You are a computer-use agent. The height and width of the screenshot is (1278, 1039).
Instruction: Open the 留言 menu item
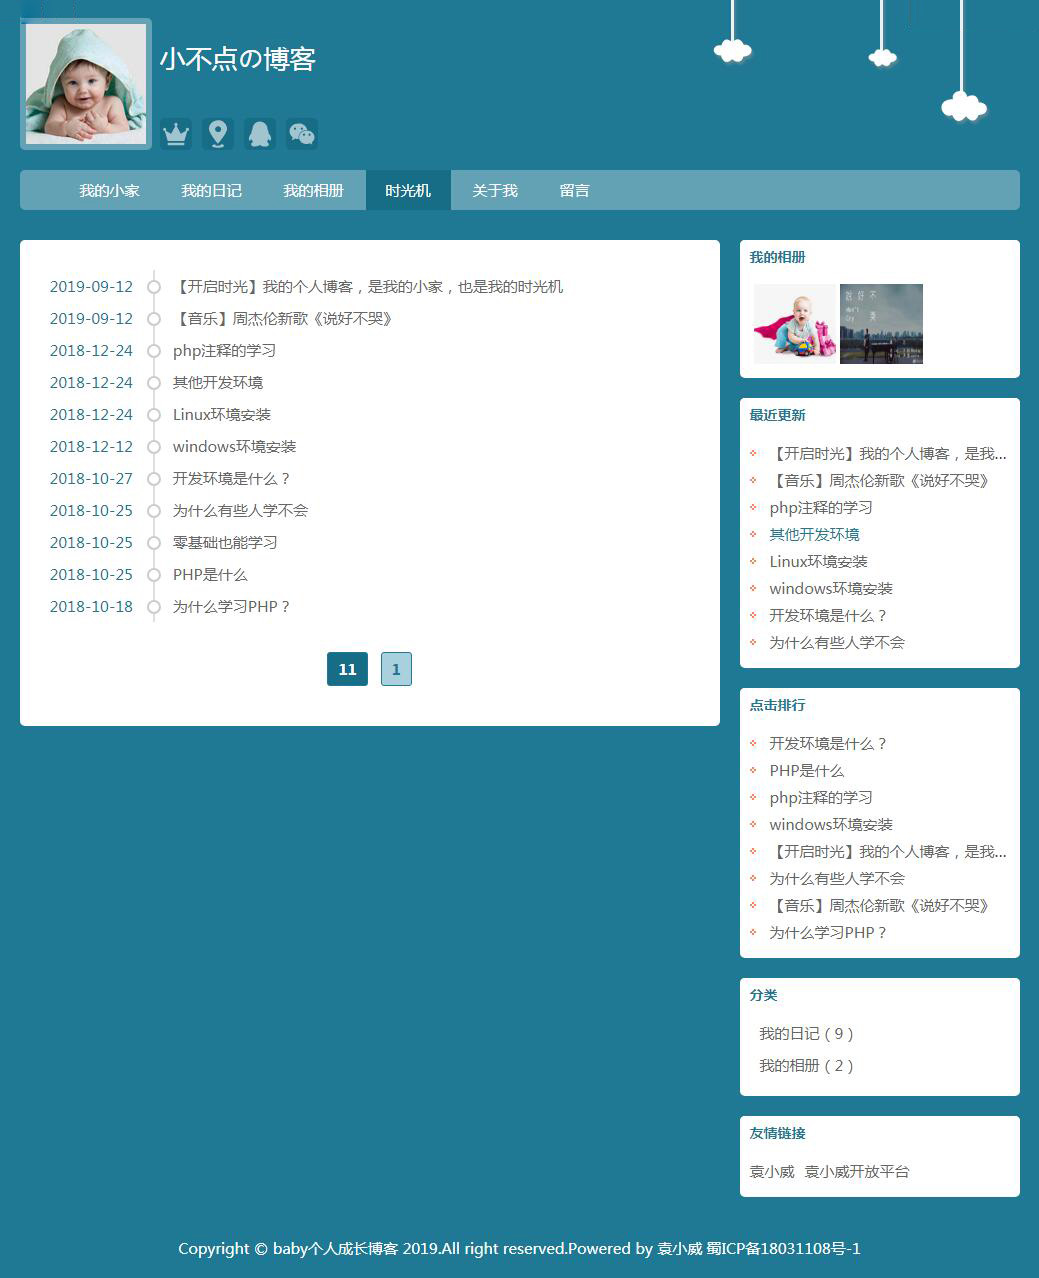(x=574, y=190)
